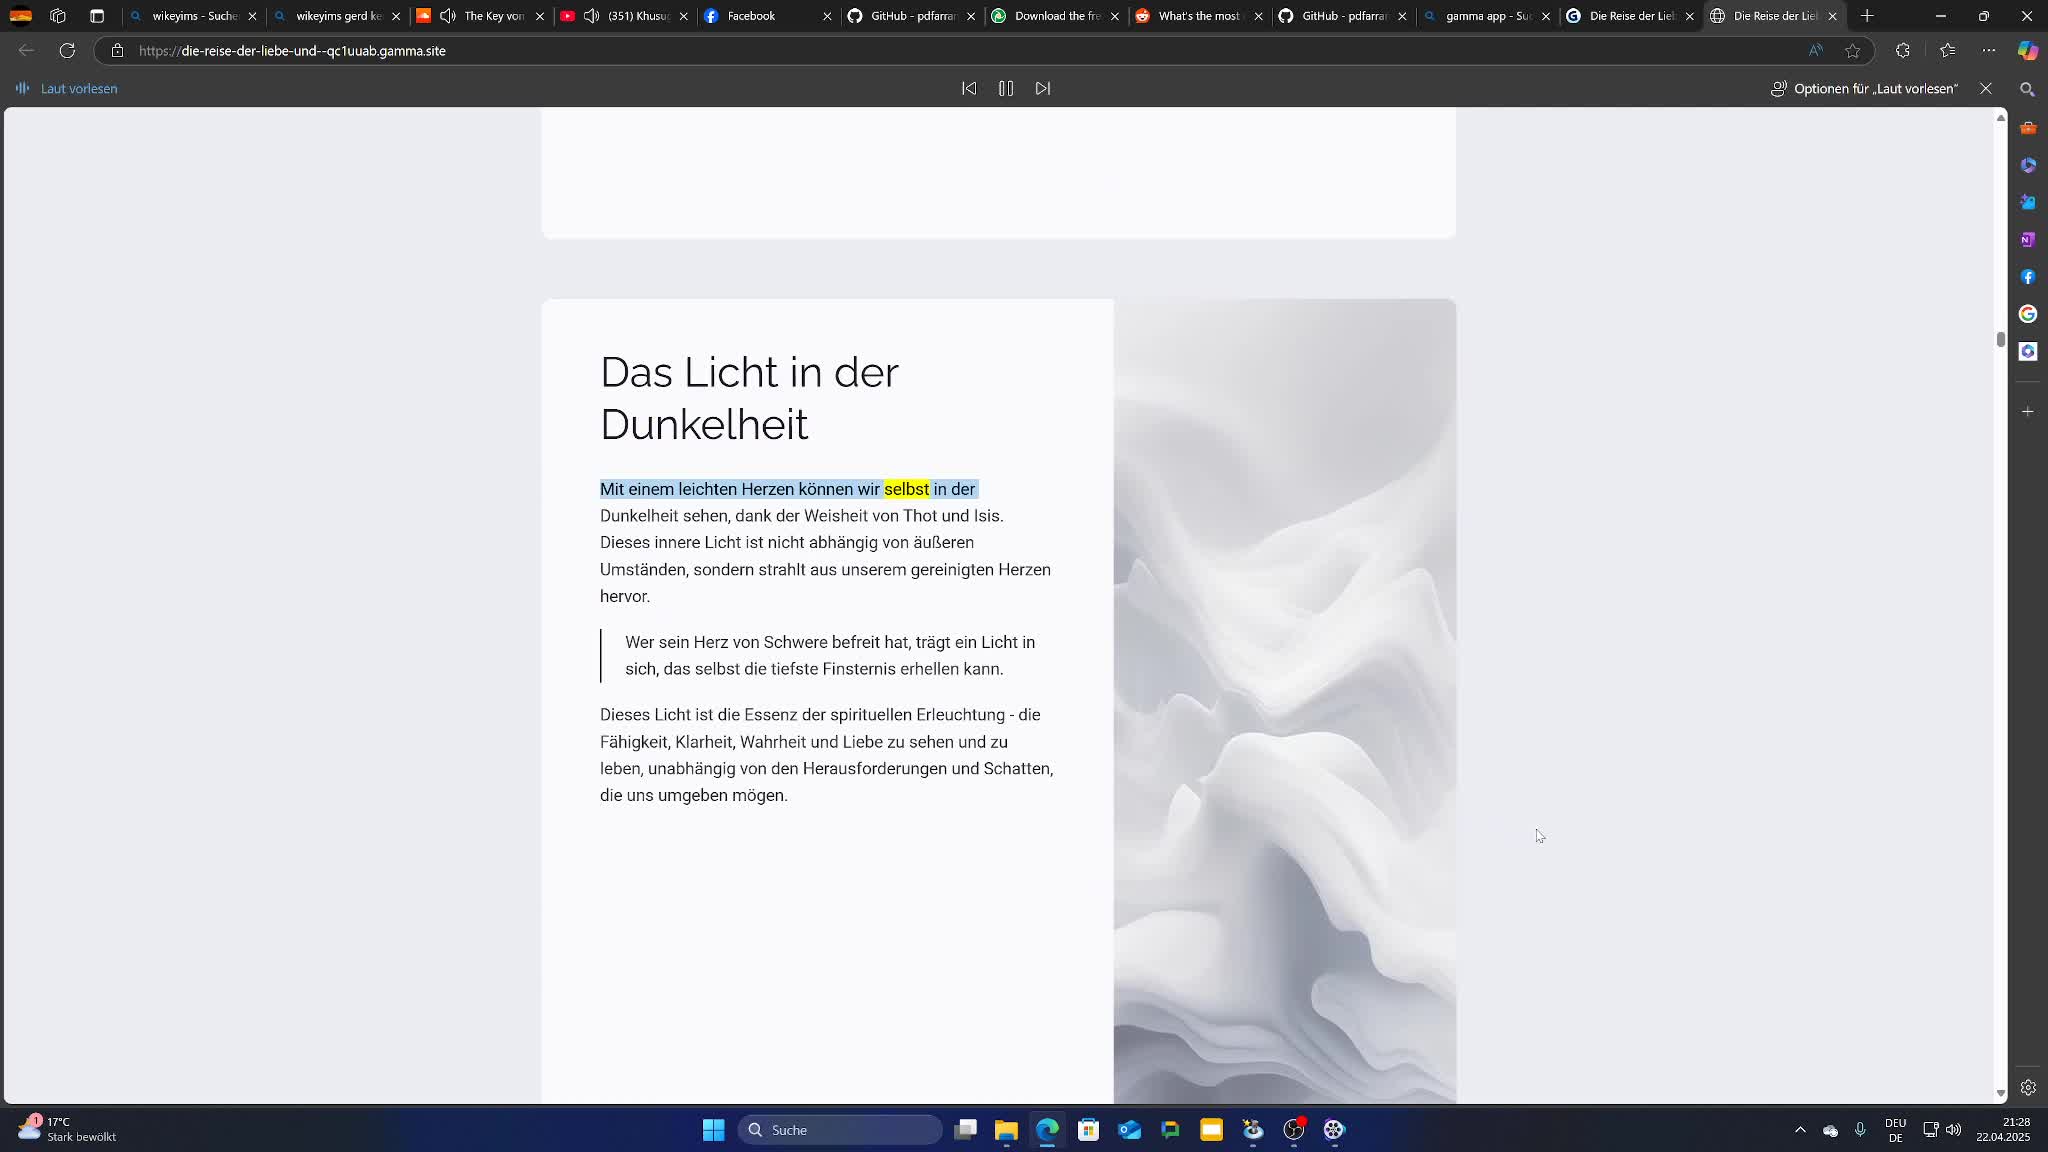This screenshot has height=1152, width=2048.
Task: Add page to favorites via star icon
Action: point(1853,51)
